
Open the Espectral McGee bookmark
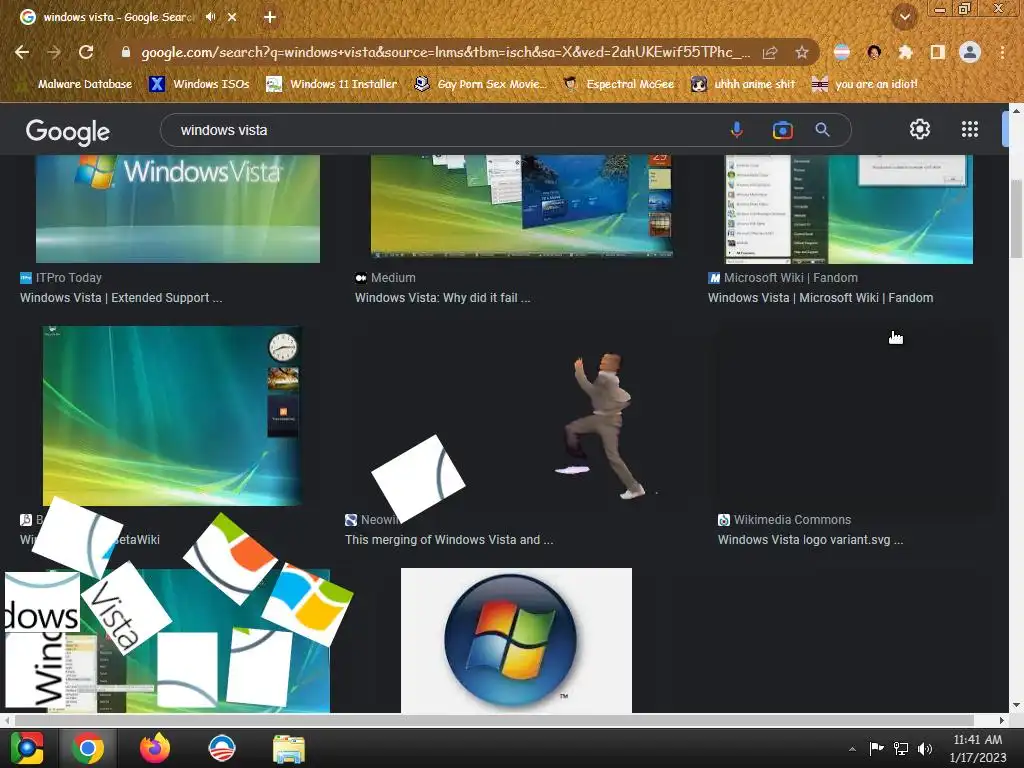coord(618,84)
